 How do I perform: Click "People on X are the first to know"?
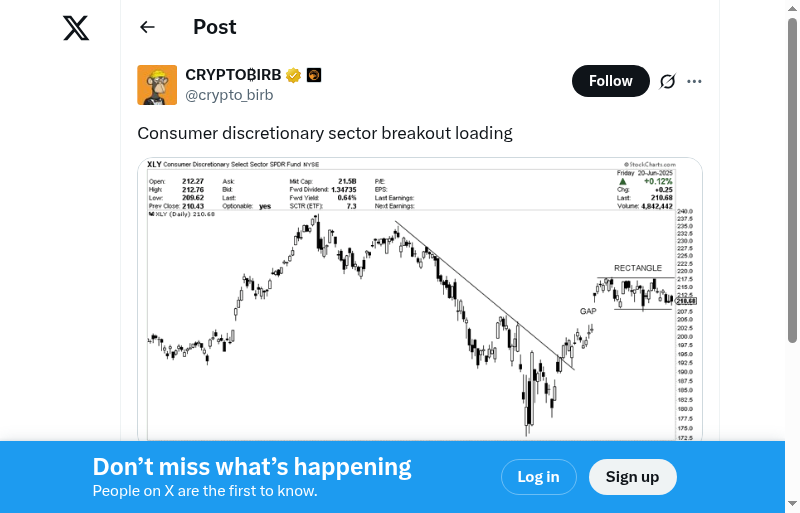click(205, 491)
